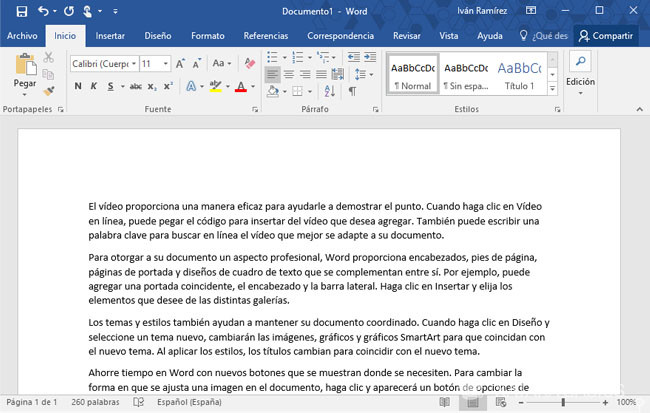Click the Paste (Pegar) clipboard icon
Viewport: 650px width, 413px height.
click(25, 64)
